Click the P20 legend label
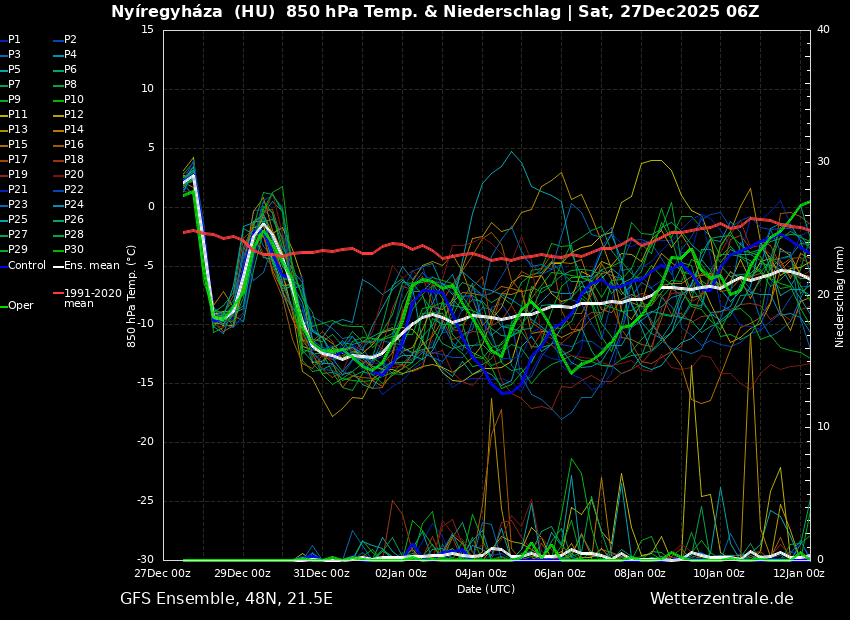The width and height of the screenshot is (850, 620). point(74,175)
